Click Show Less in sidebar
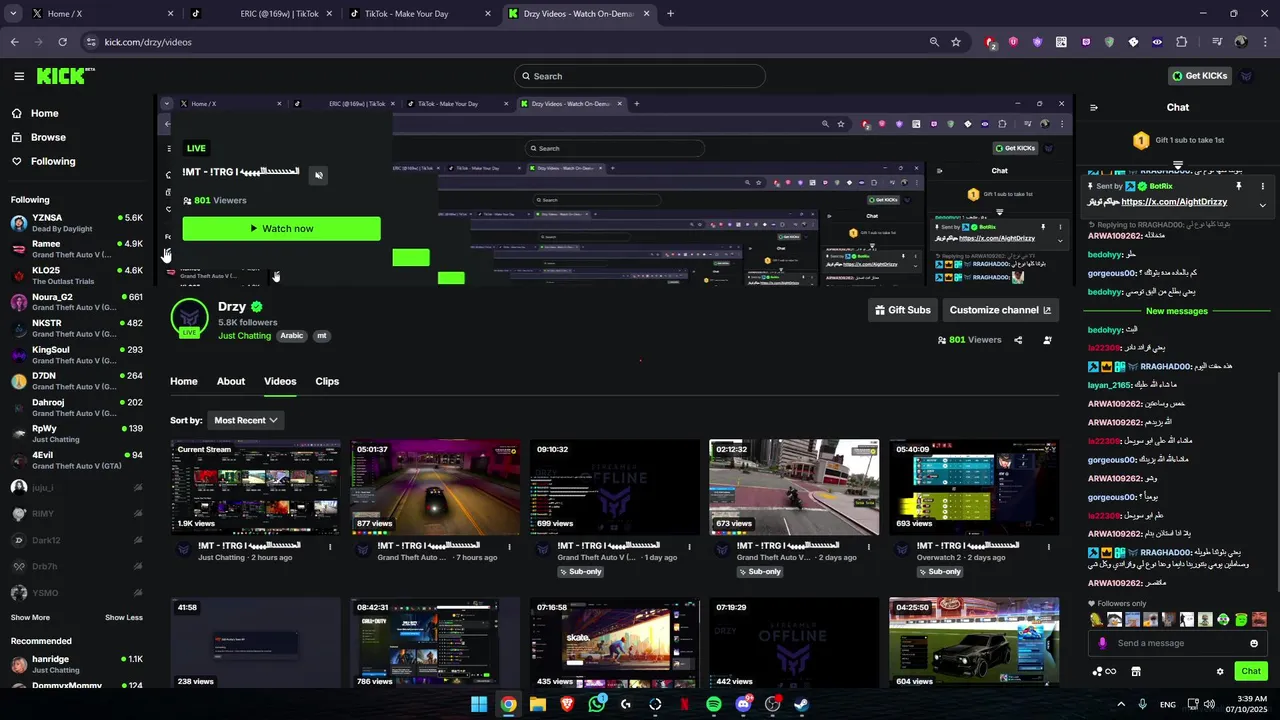This screenshot has width=1280, height=720. pyautogui.click(x=124, y=618)
